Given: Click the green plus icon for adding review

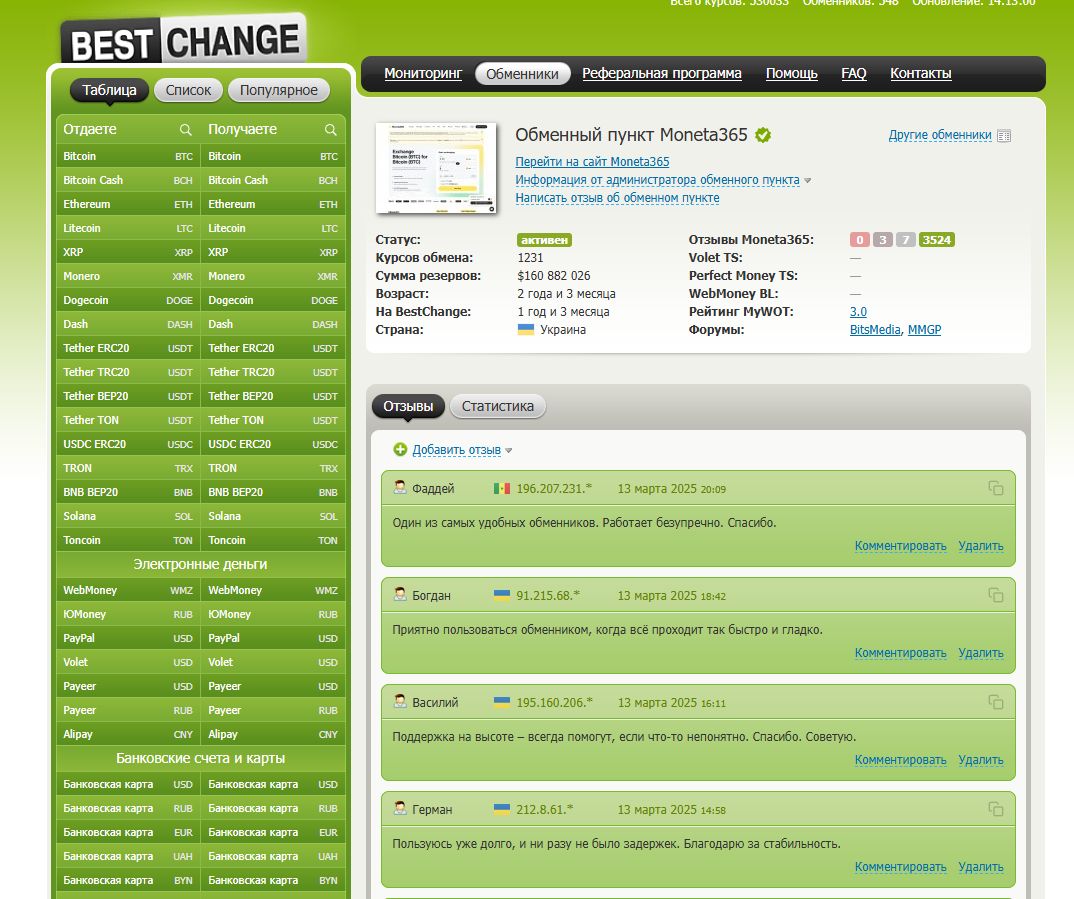Looking at the screenshot, I should [400, 449].
